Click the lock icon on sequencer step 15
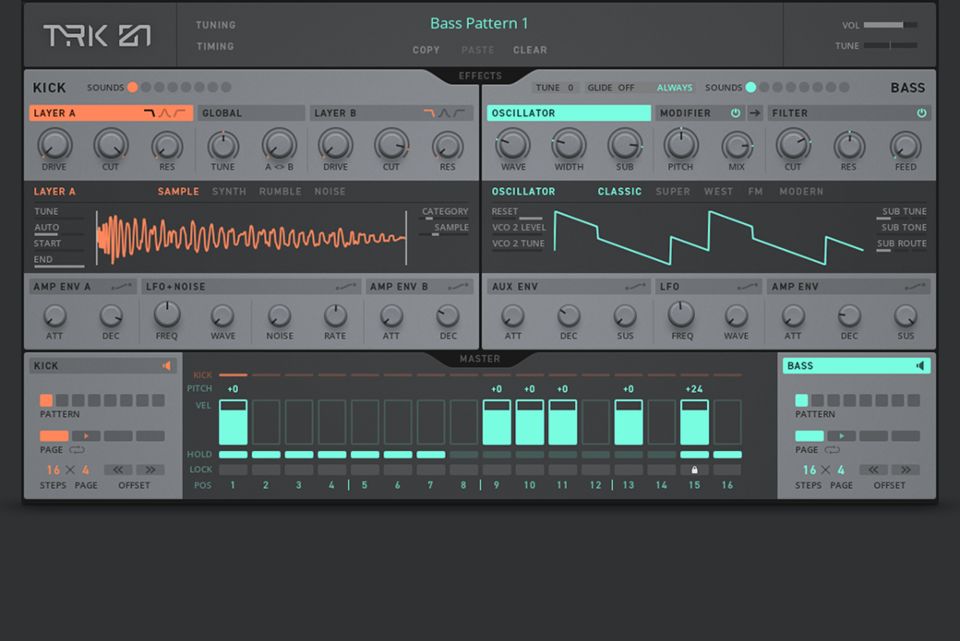 click(x=694, y=469)
